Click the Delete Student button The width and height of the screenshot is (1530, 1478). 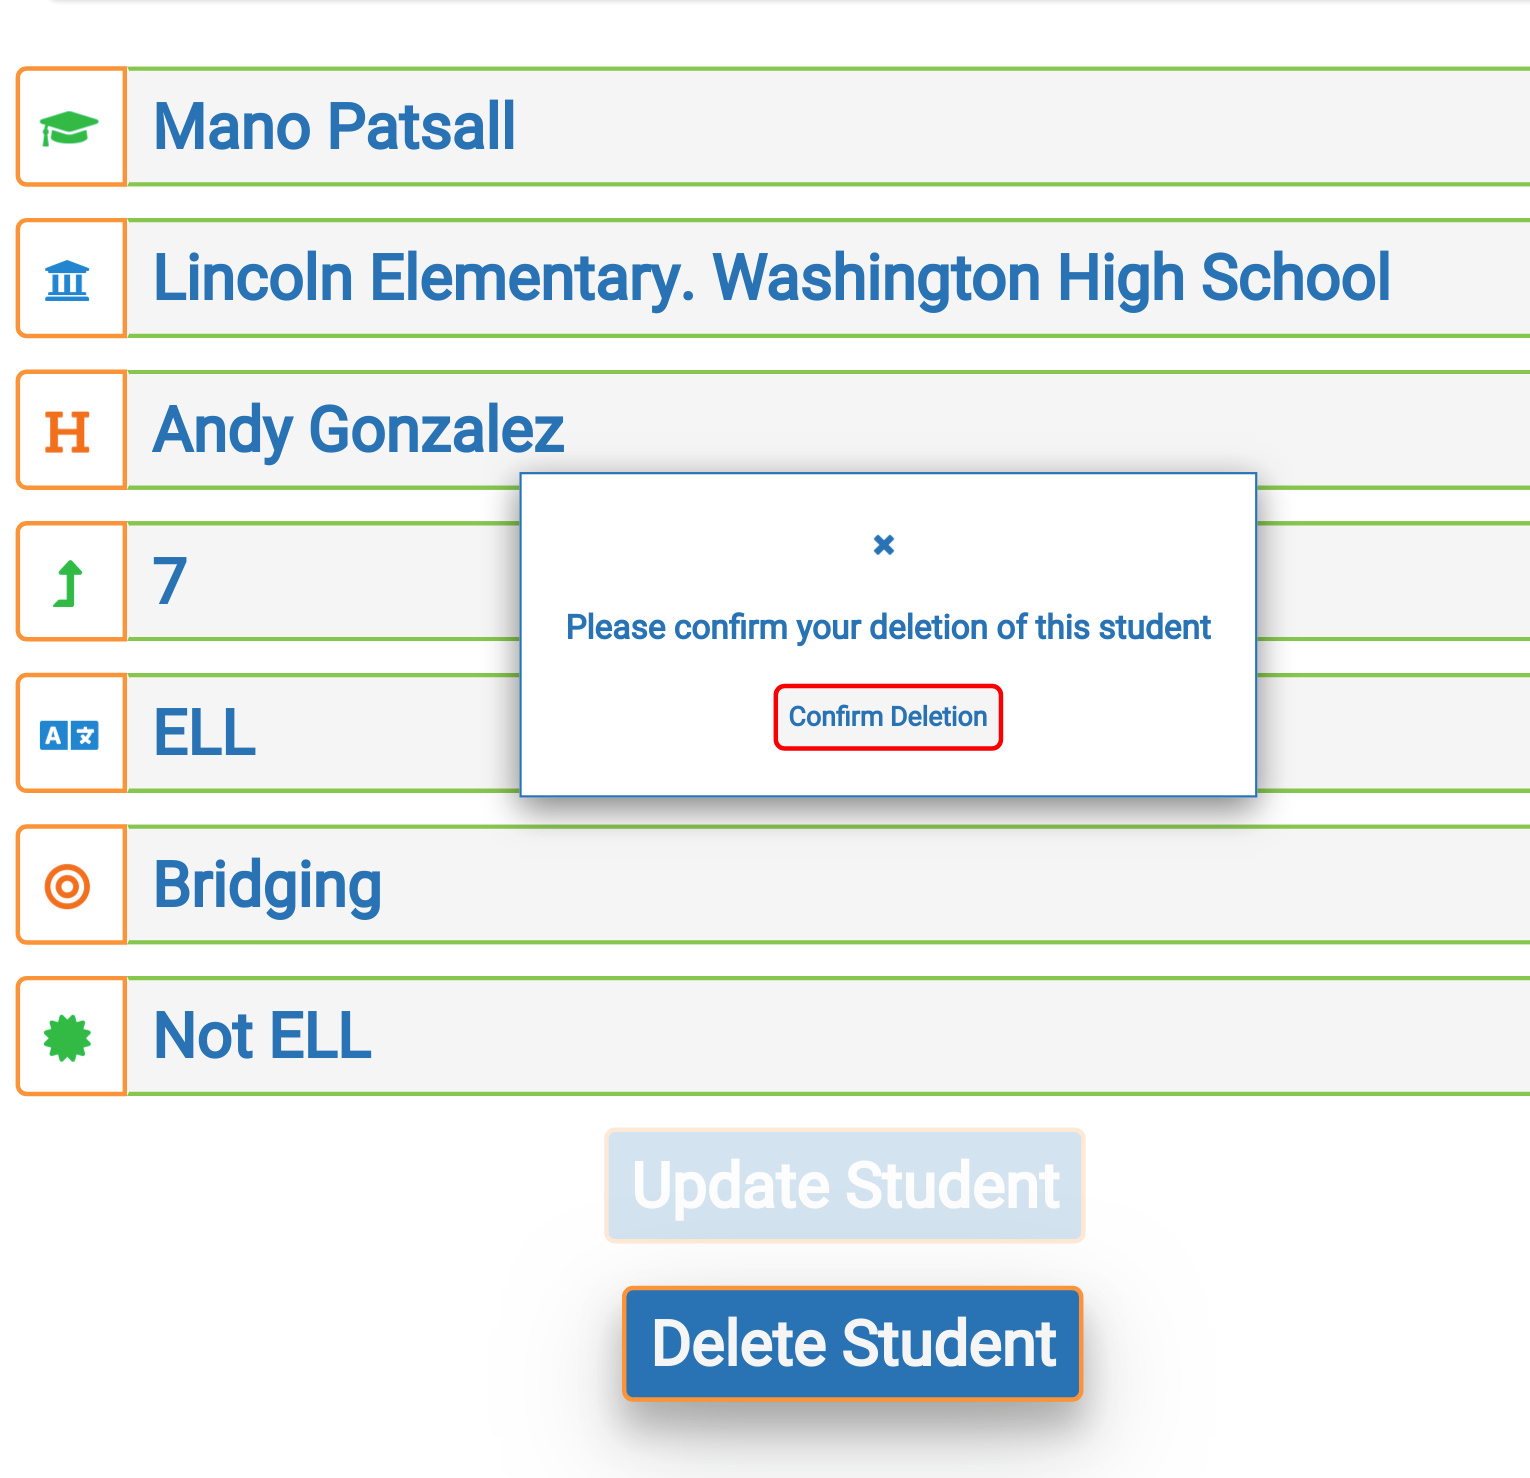(x=853, y=1343)
